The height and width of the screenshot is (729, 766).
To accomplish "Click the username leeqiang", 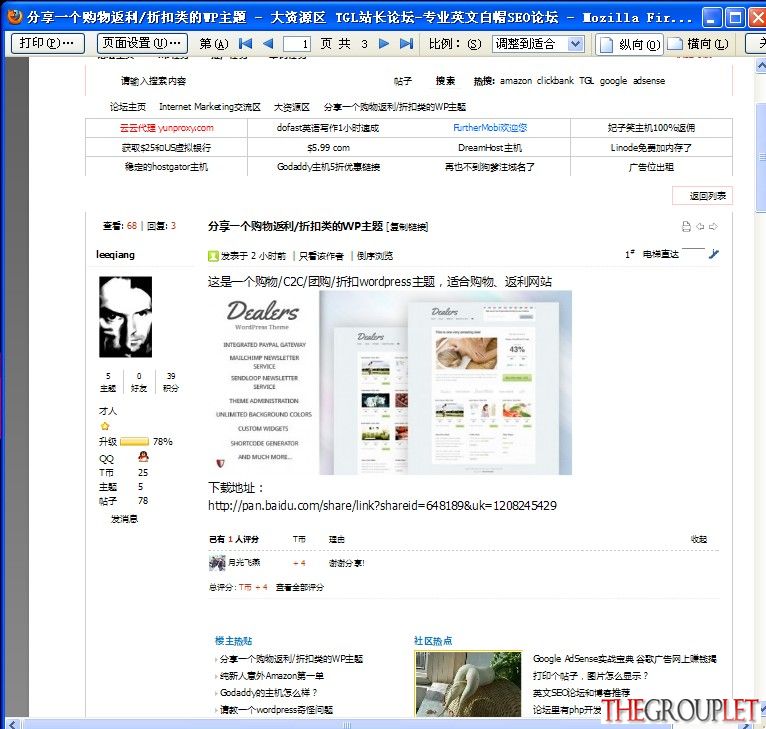I will point(115,255).
